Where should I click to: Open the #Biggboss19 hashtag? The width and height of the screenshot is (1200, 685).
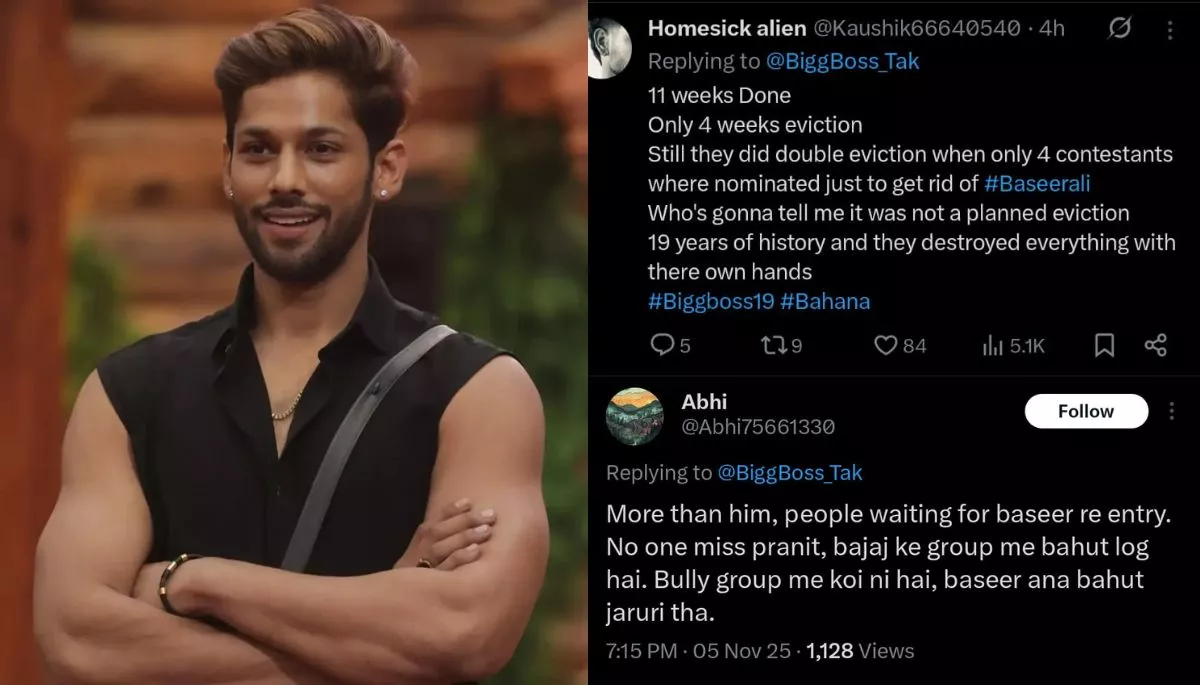point(711,301)
